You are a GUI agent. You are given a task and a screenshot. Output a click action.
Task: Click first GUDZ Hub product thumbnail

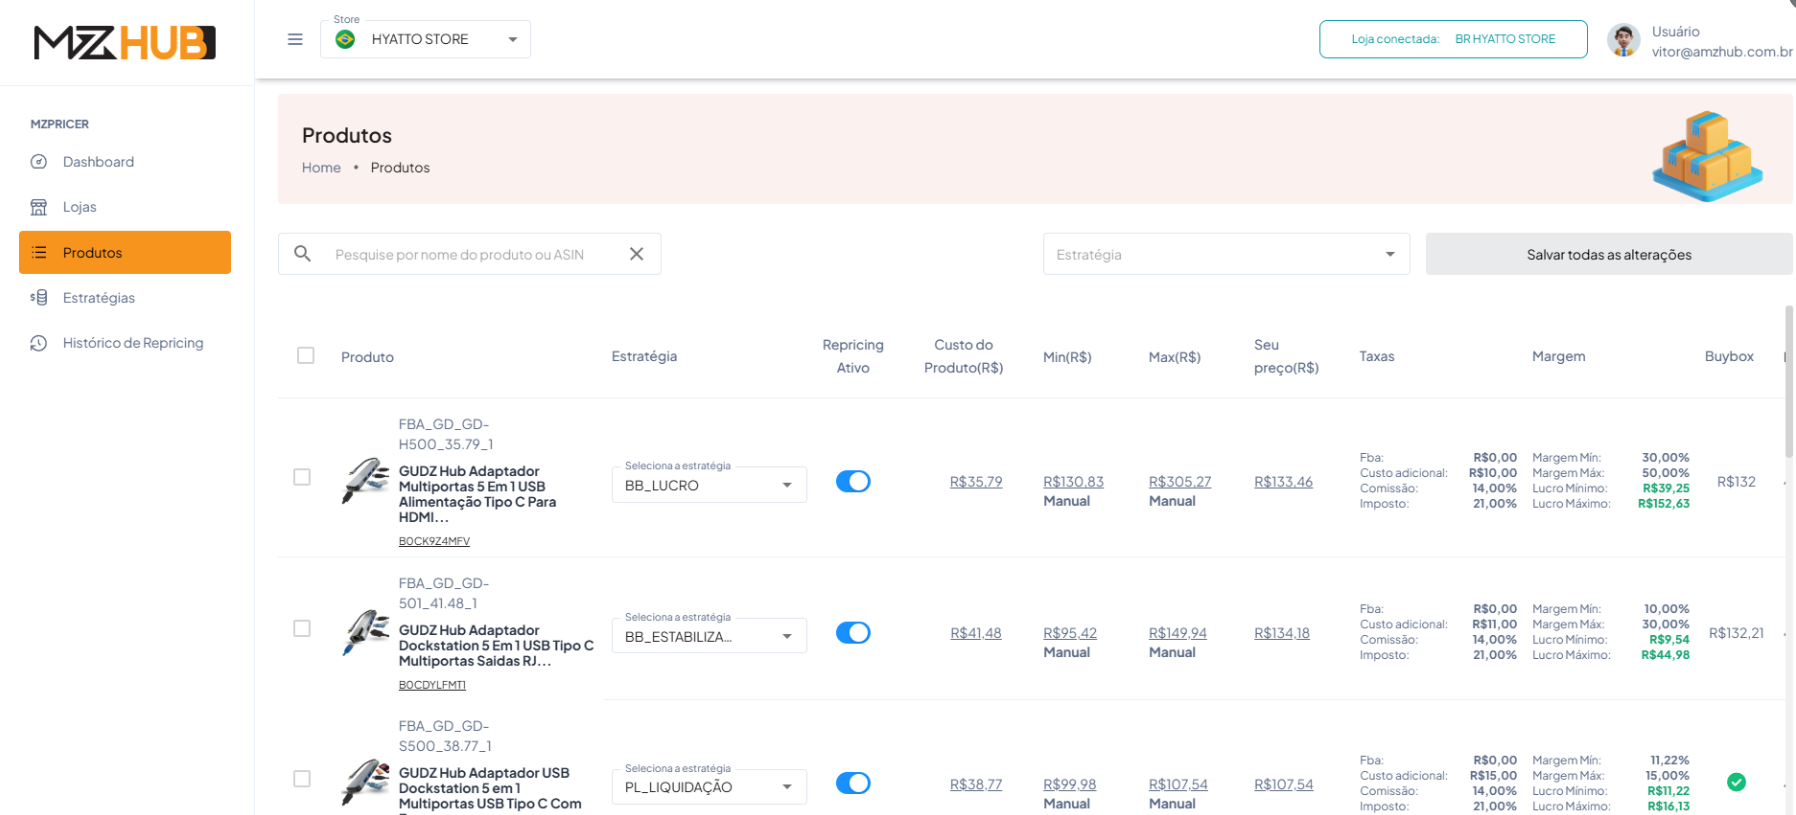[365, 480]
